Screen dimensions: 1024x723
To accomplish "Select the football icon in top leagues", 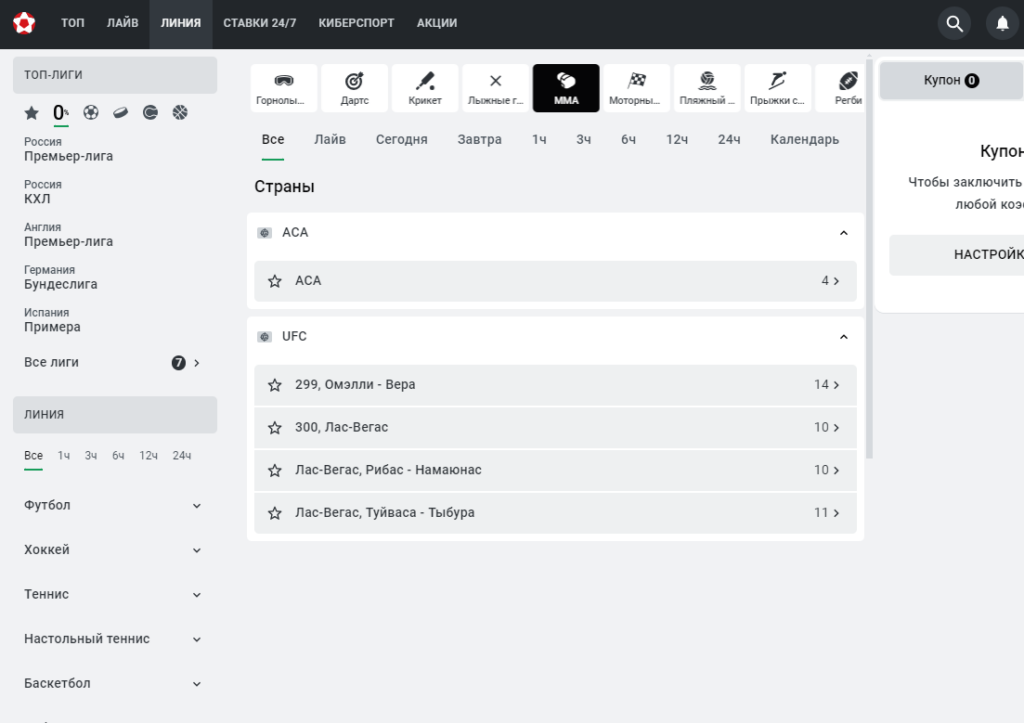I will 91,112.
